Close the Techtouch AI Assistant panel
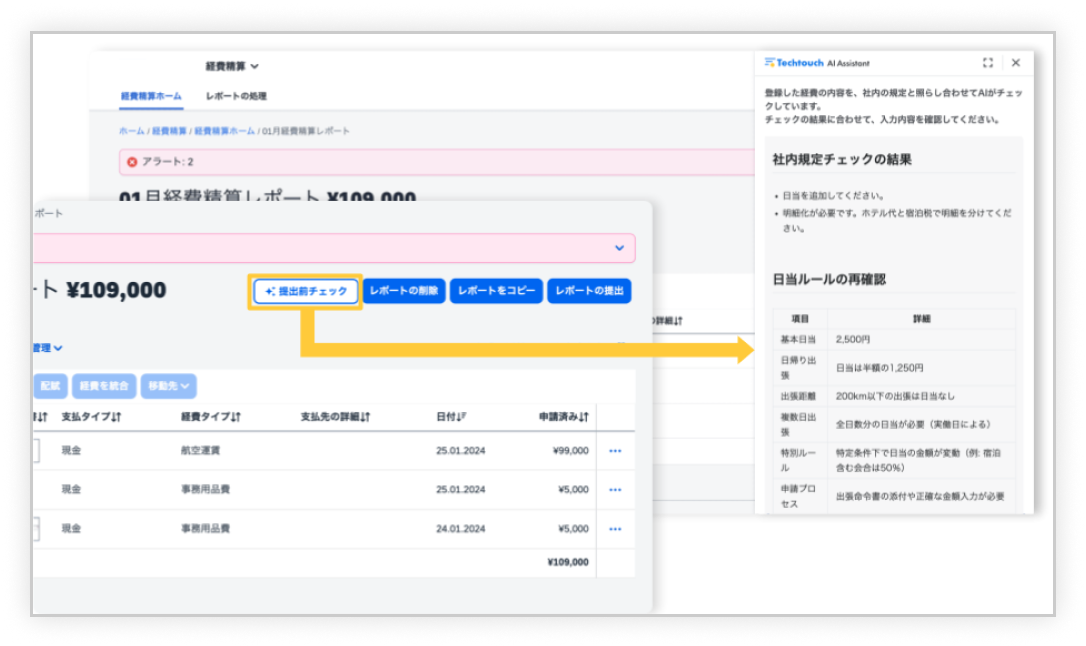Image resolution: width=1086 pixels, height=646 pixels. click(x=1016, y=62)
